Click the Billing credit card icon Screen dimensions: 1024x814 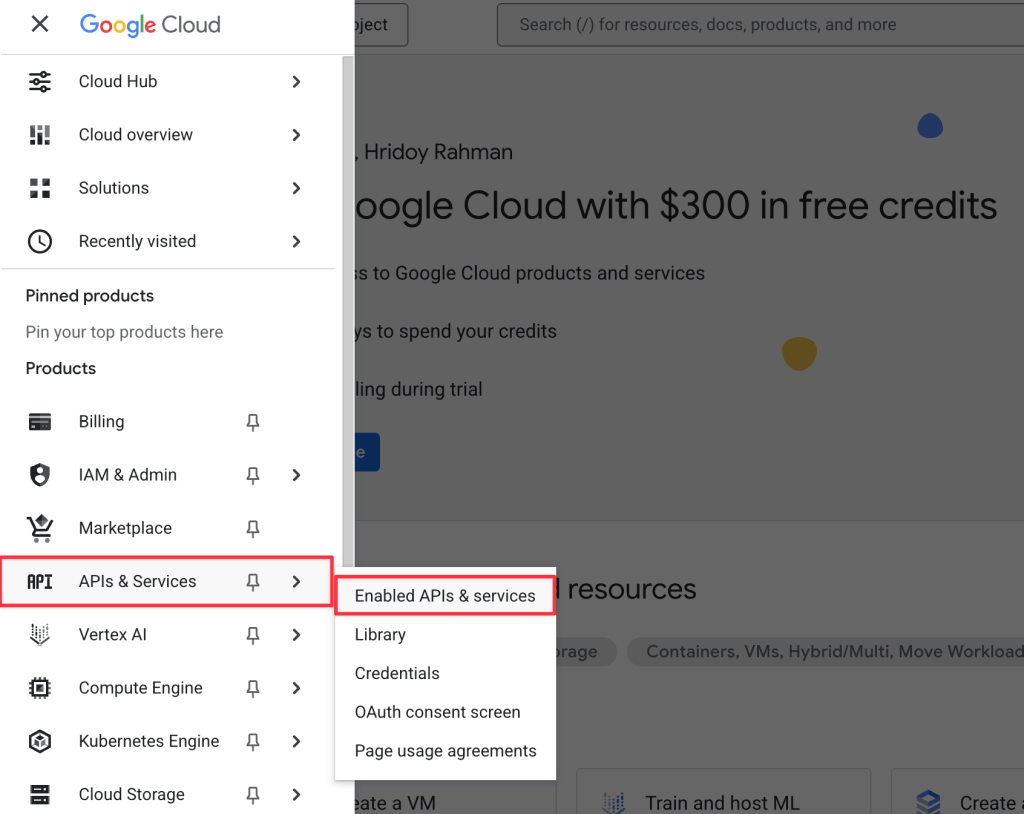point(40,422)
